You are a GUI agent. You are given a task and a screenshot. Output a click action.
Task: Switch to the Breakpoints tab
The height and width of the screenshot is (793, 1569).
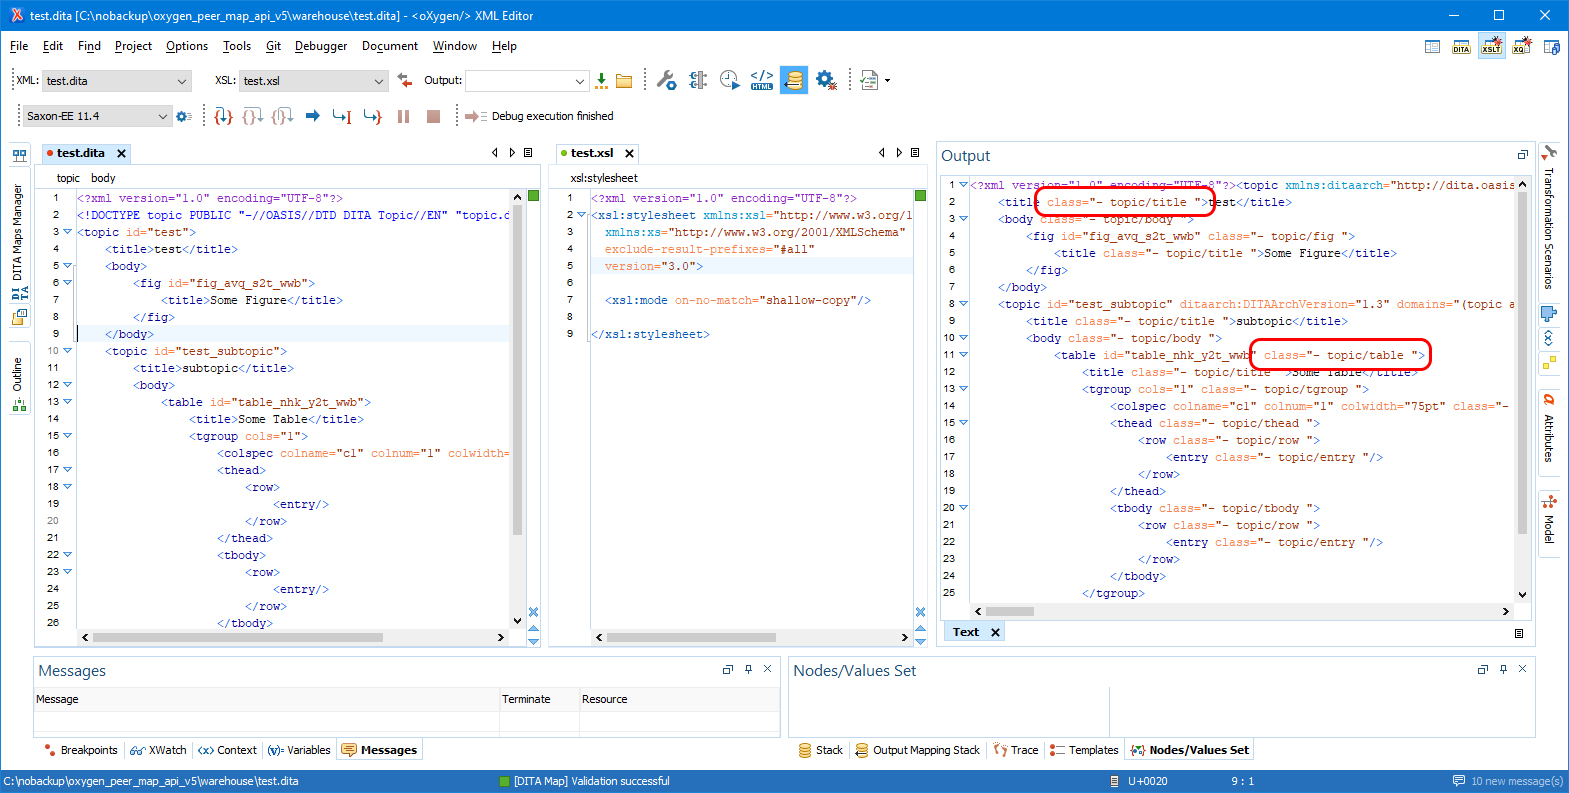80,750
